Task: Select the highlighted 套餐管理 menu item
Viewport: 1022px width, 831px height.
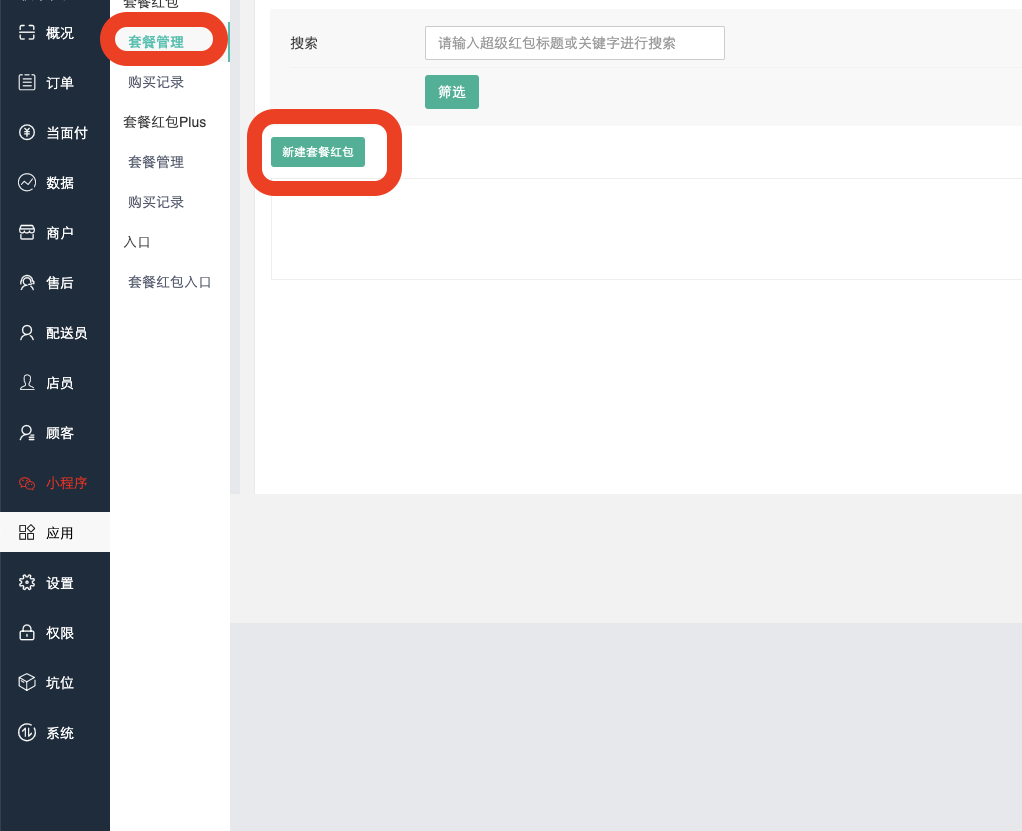Action: (156, 42)
